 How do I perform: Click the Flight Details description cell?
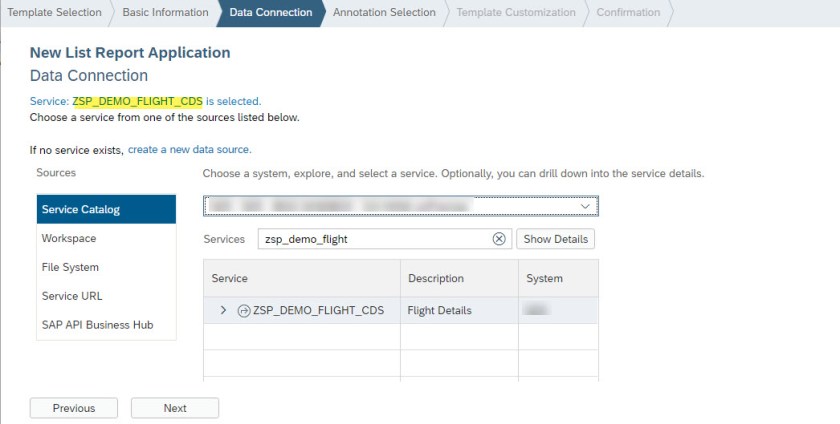(440, 311)
